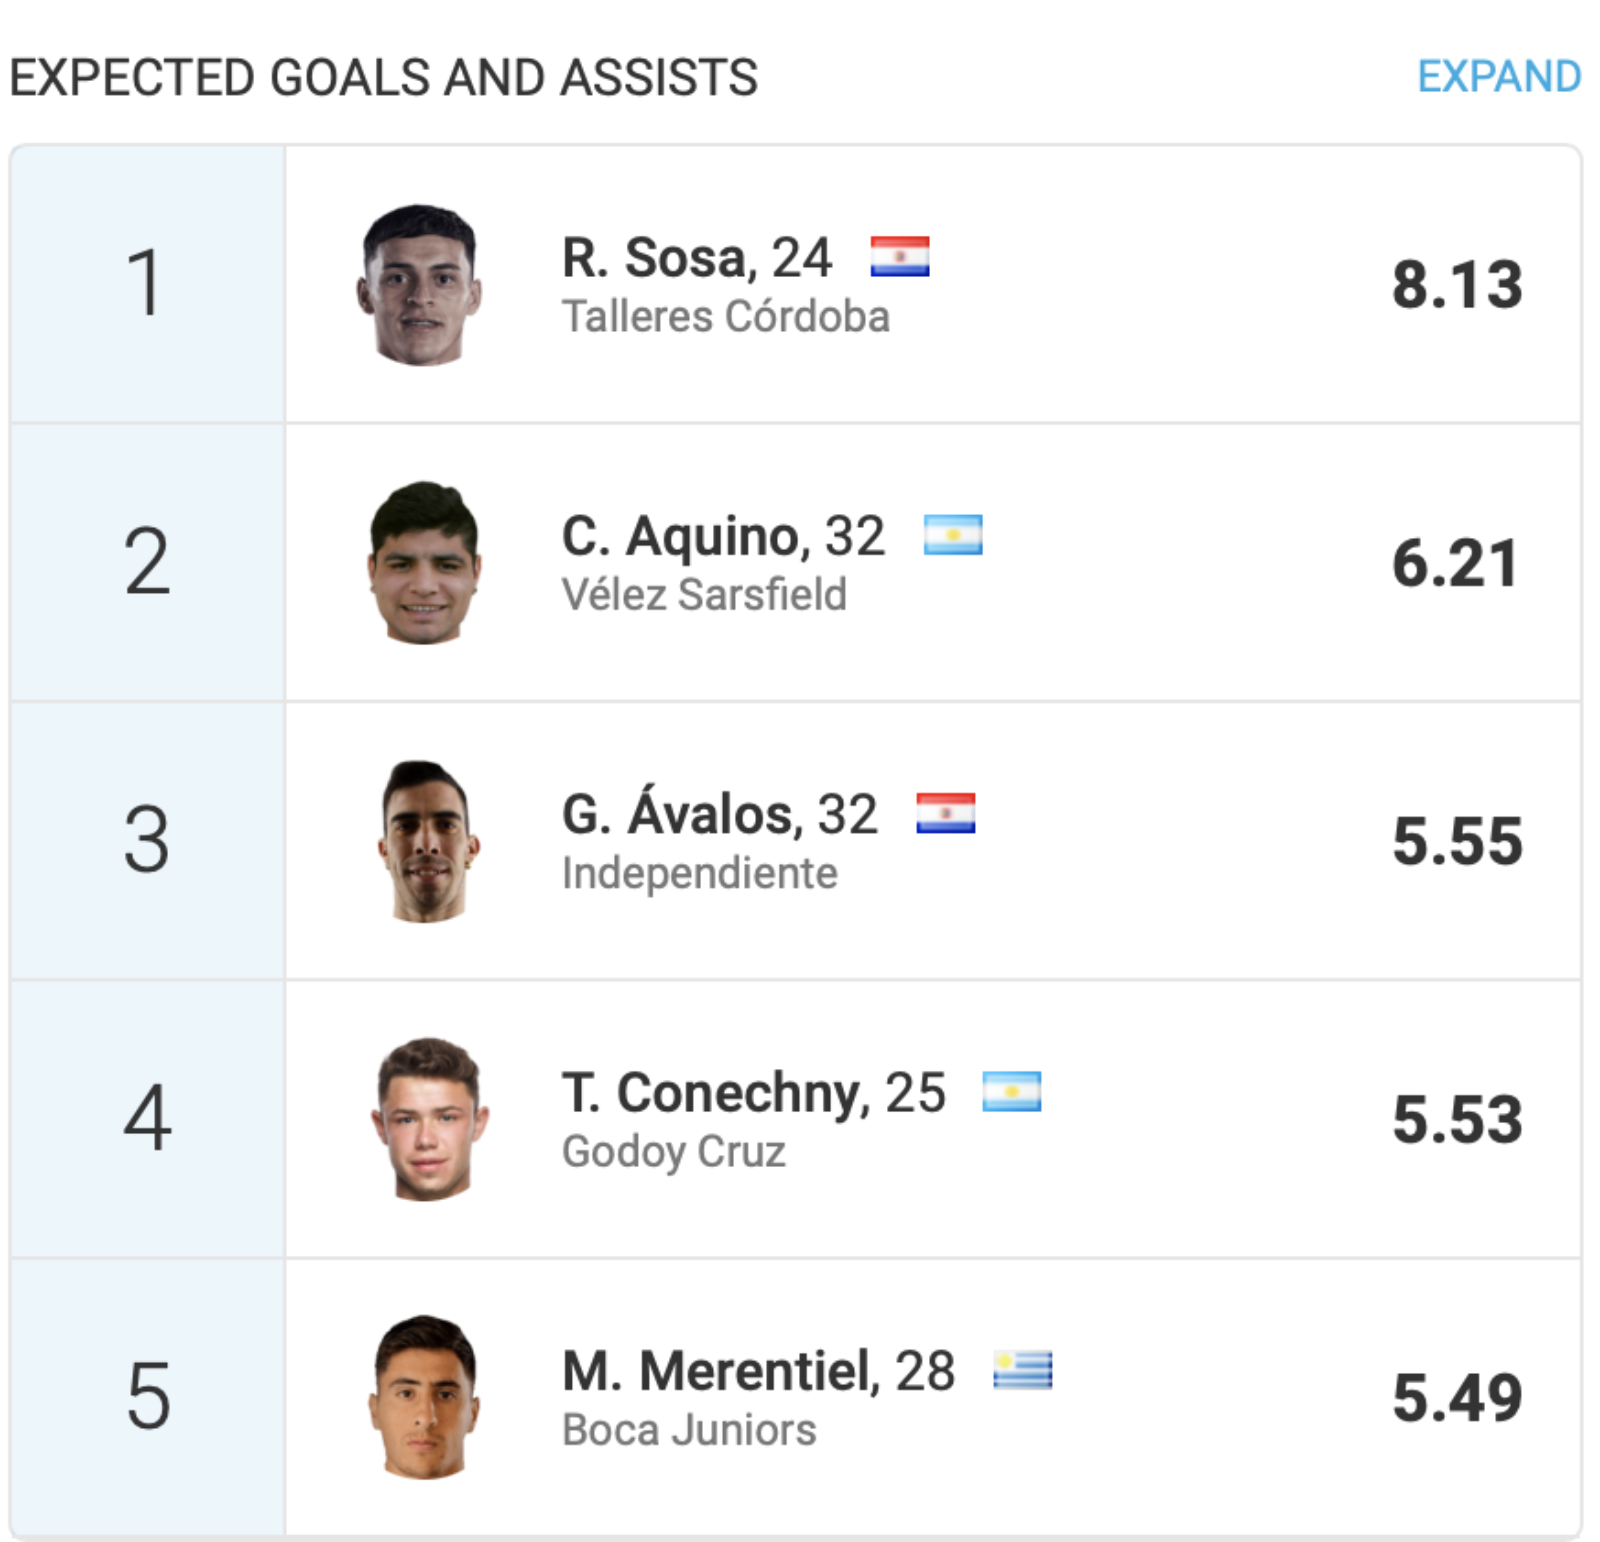This screenshot has height=1542, width=1600.
Task: Go to the Godoy Cruz team link
Action: (673, 1151)
